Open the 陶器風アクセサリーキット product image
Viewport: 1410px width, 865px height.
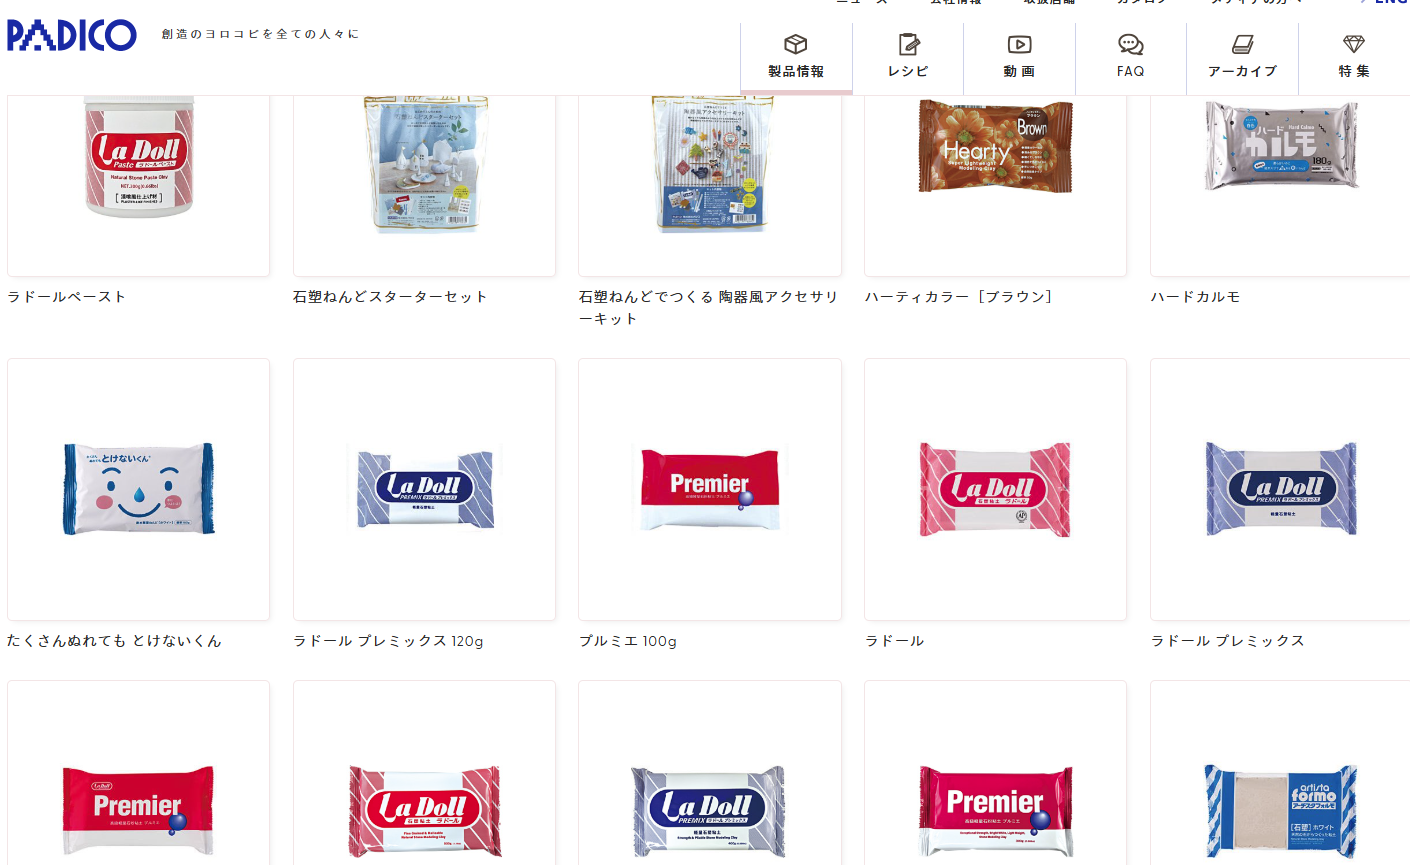(x=710, y=164)
